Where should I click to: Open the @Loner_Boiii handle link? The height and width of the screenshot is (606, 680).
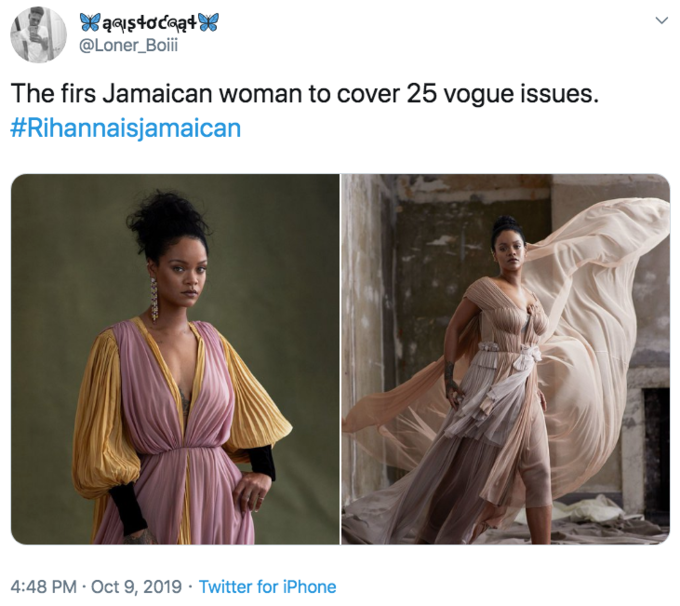point(128,46)
